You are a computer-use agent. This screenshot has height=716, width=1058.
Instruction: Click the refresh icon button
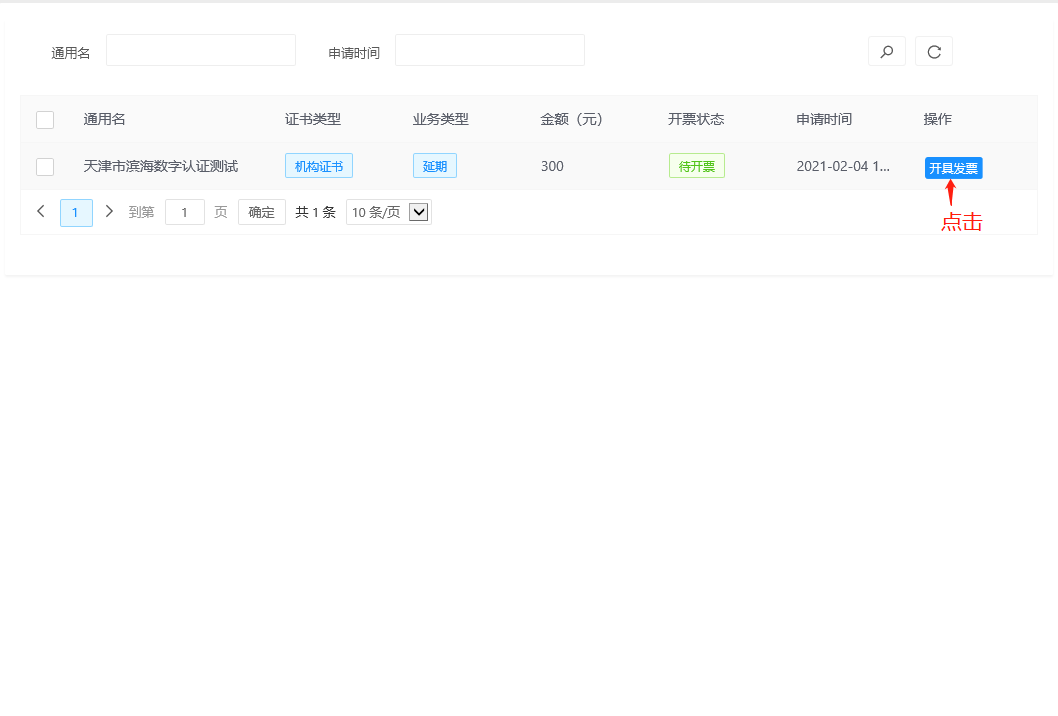(x=934, y=52)
